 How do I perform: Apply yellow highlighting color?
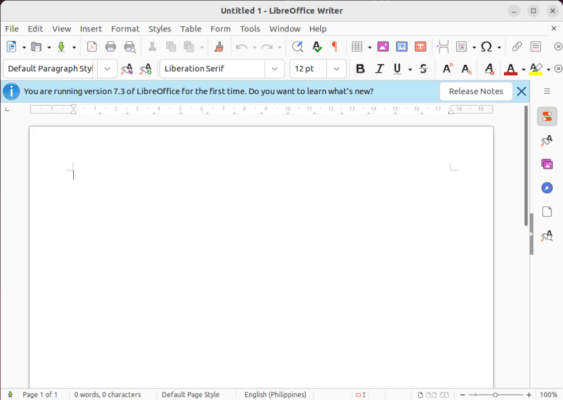pos(536,69)
